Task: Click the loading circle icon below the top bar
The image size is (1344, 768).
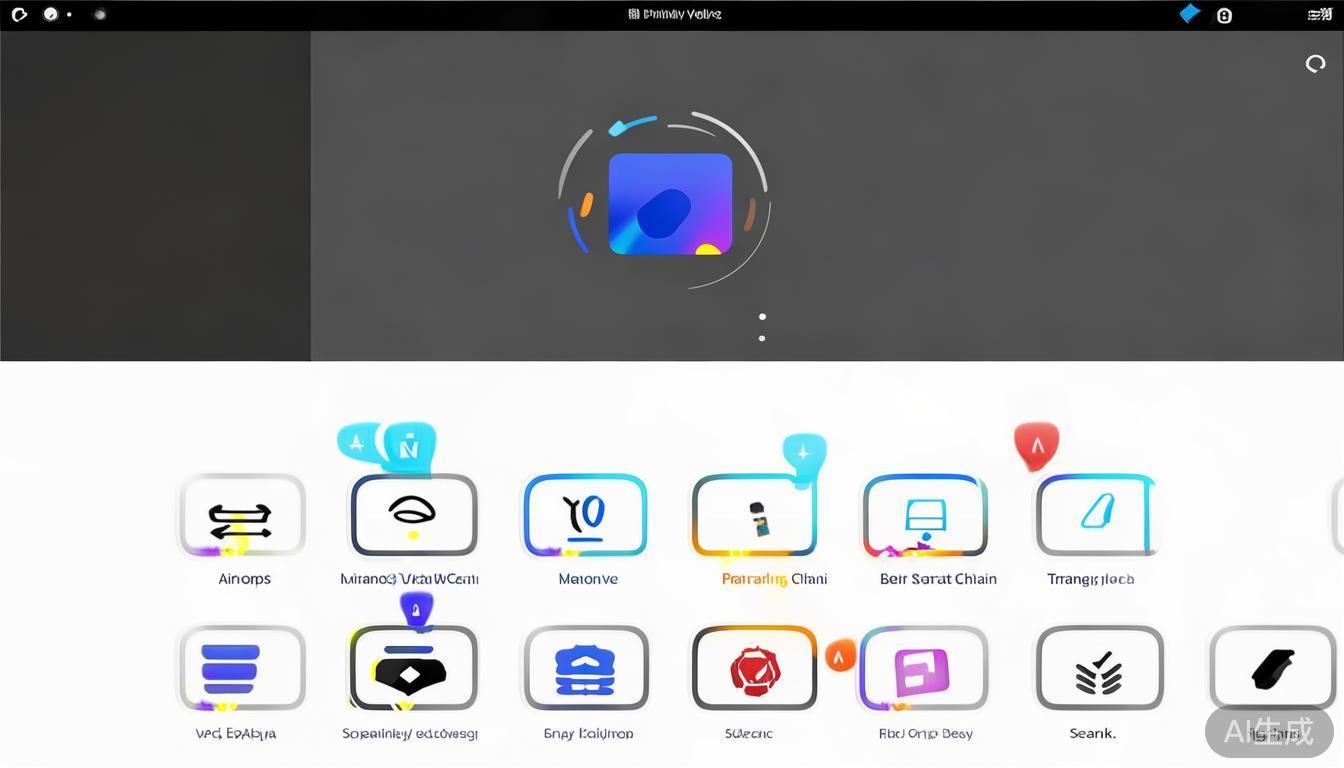Action: tap(1315, 64)
